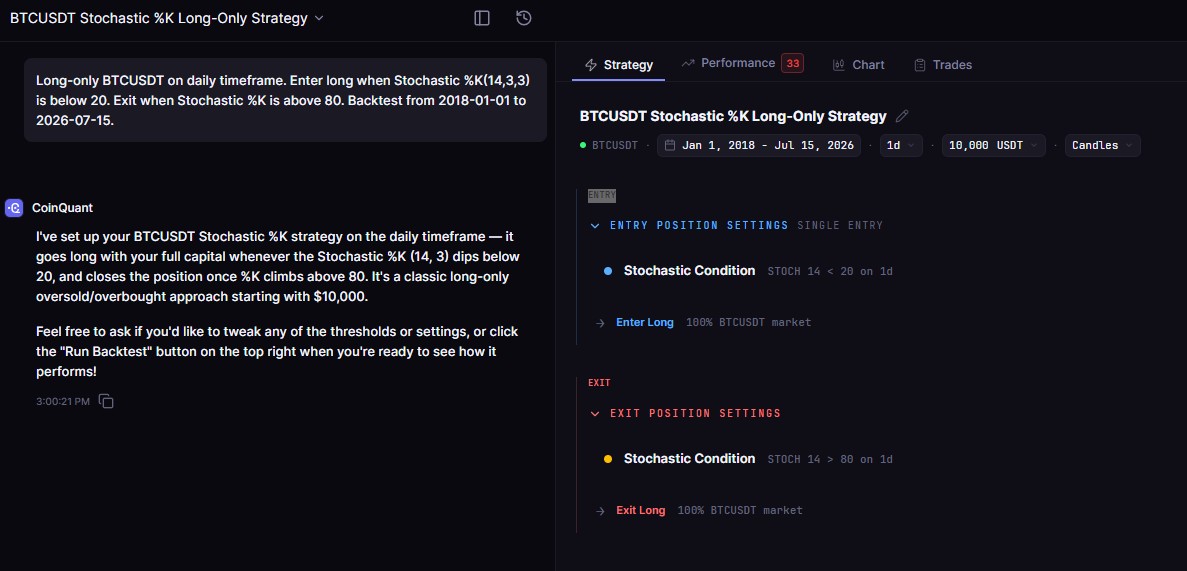Collapse Entry Position Settings section

tap(595, 226)
